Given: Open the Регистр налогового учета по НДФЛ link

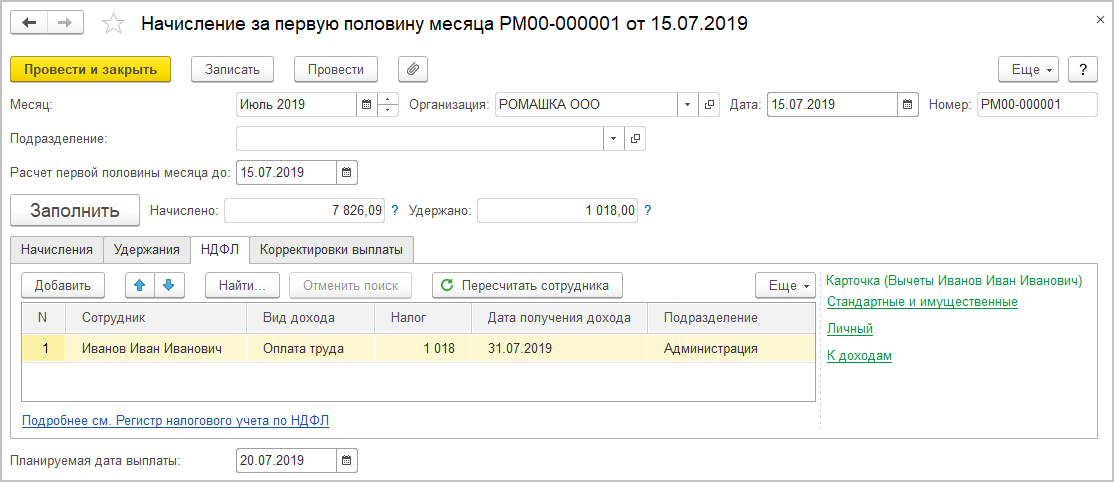Looking at the screenshot, I should tap(175, 421).
